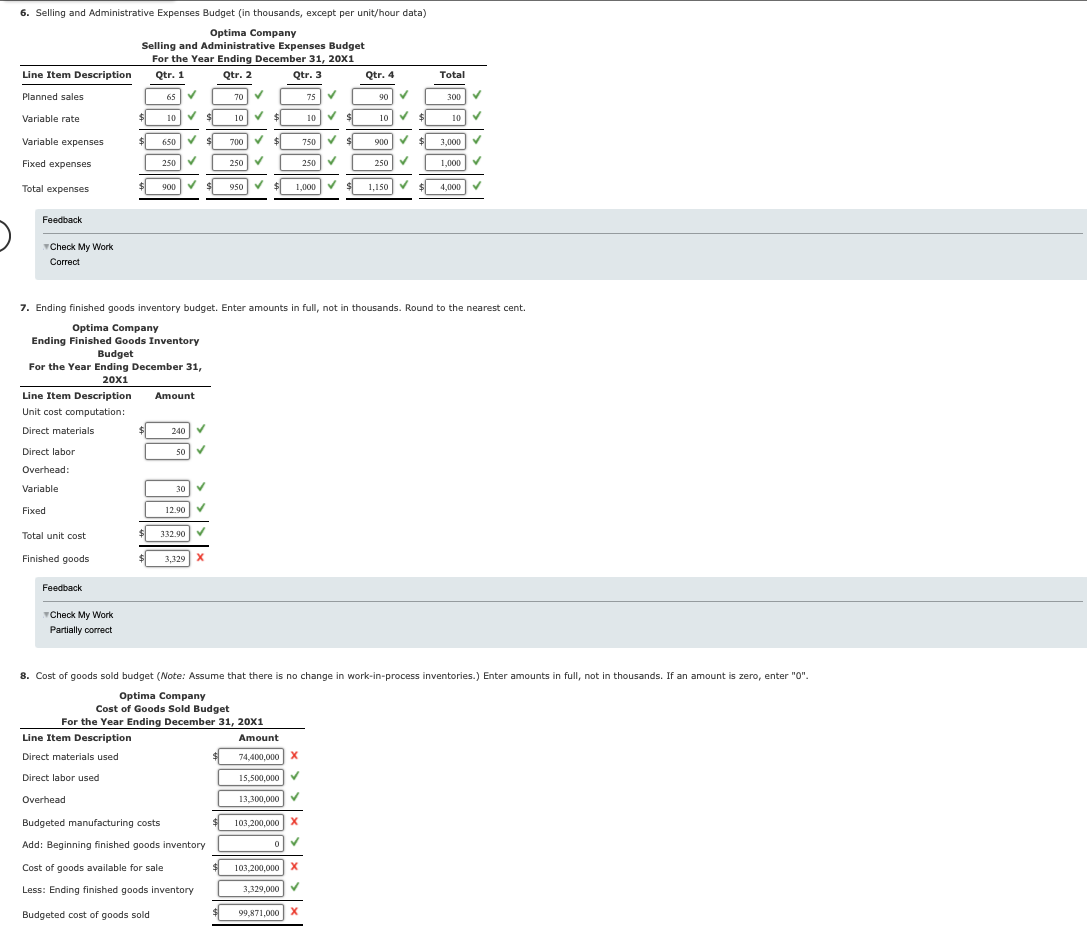Click the Budgeted cost of goods sold field

pyautogui.click(x=251, y=913)
